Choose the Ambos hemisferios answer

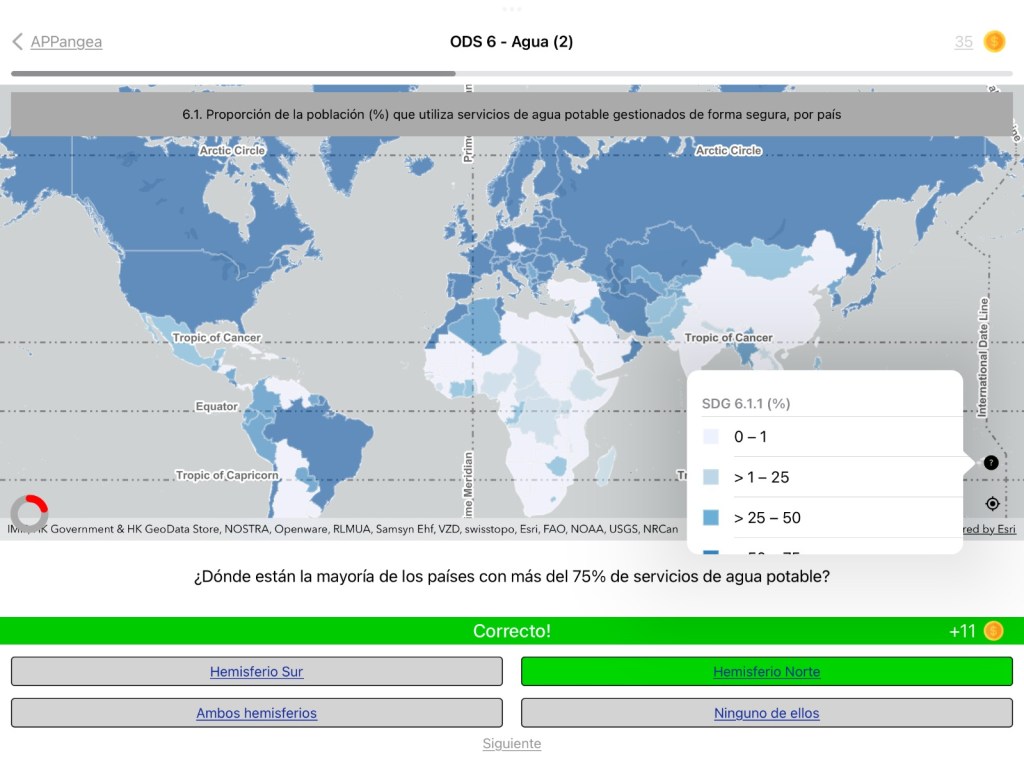coord(256,713)
